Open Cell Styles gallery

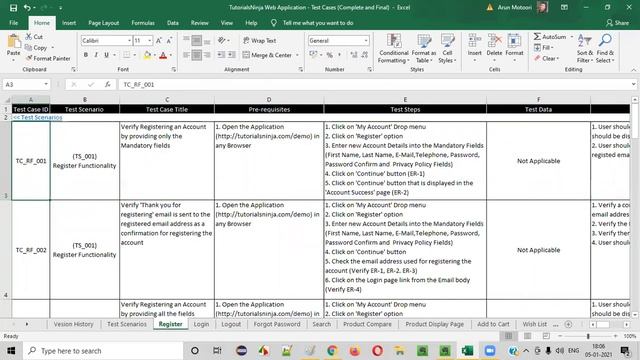(447, 49)
